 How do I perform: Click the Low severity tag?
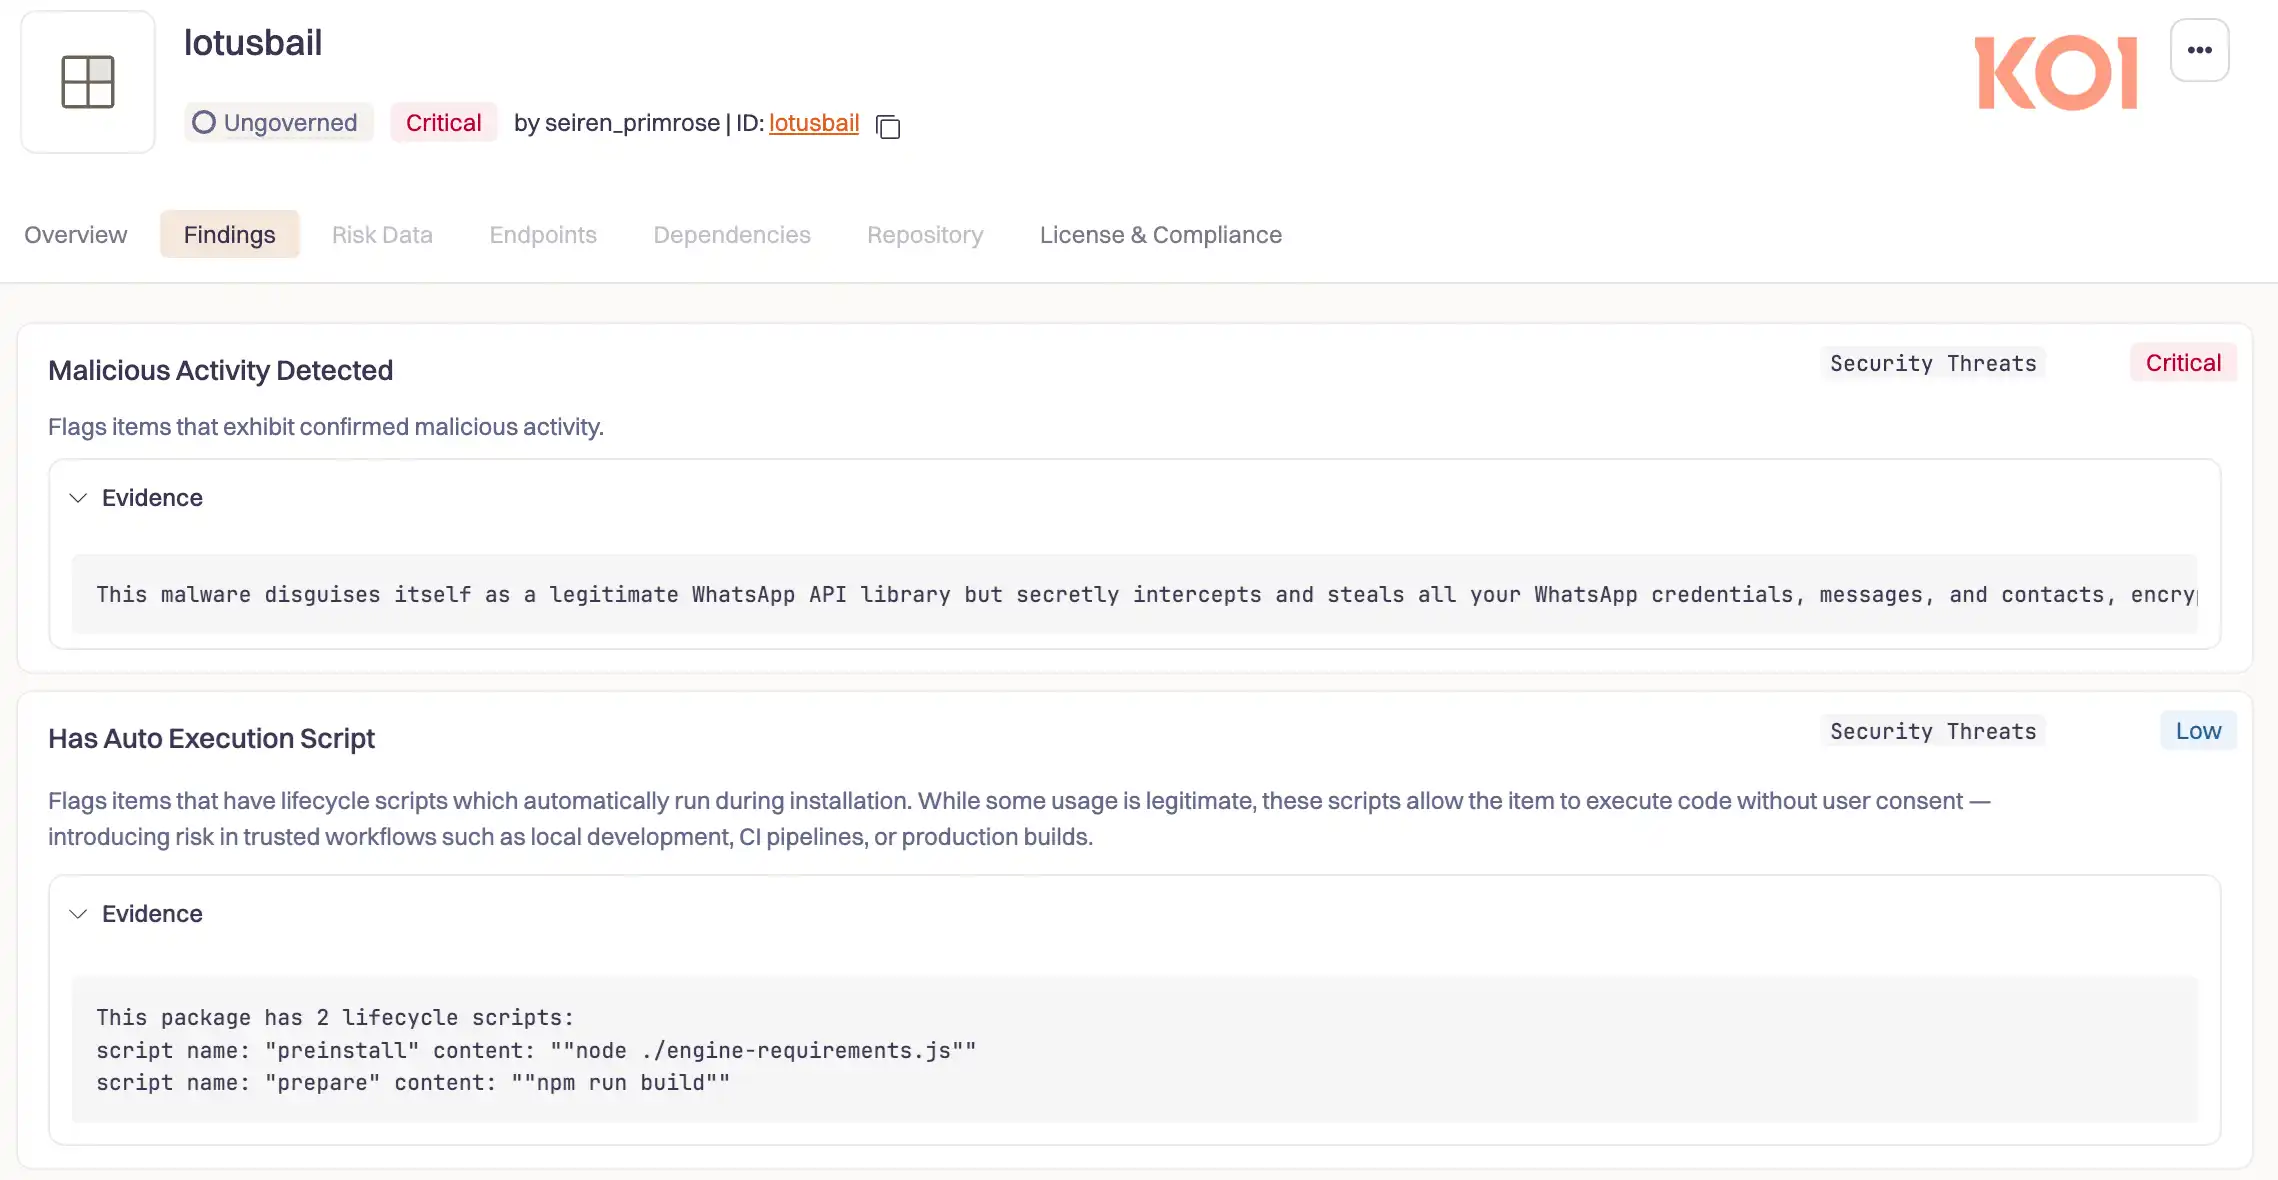(2198, 731)
